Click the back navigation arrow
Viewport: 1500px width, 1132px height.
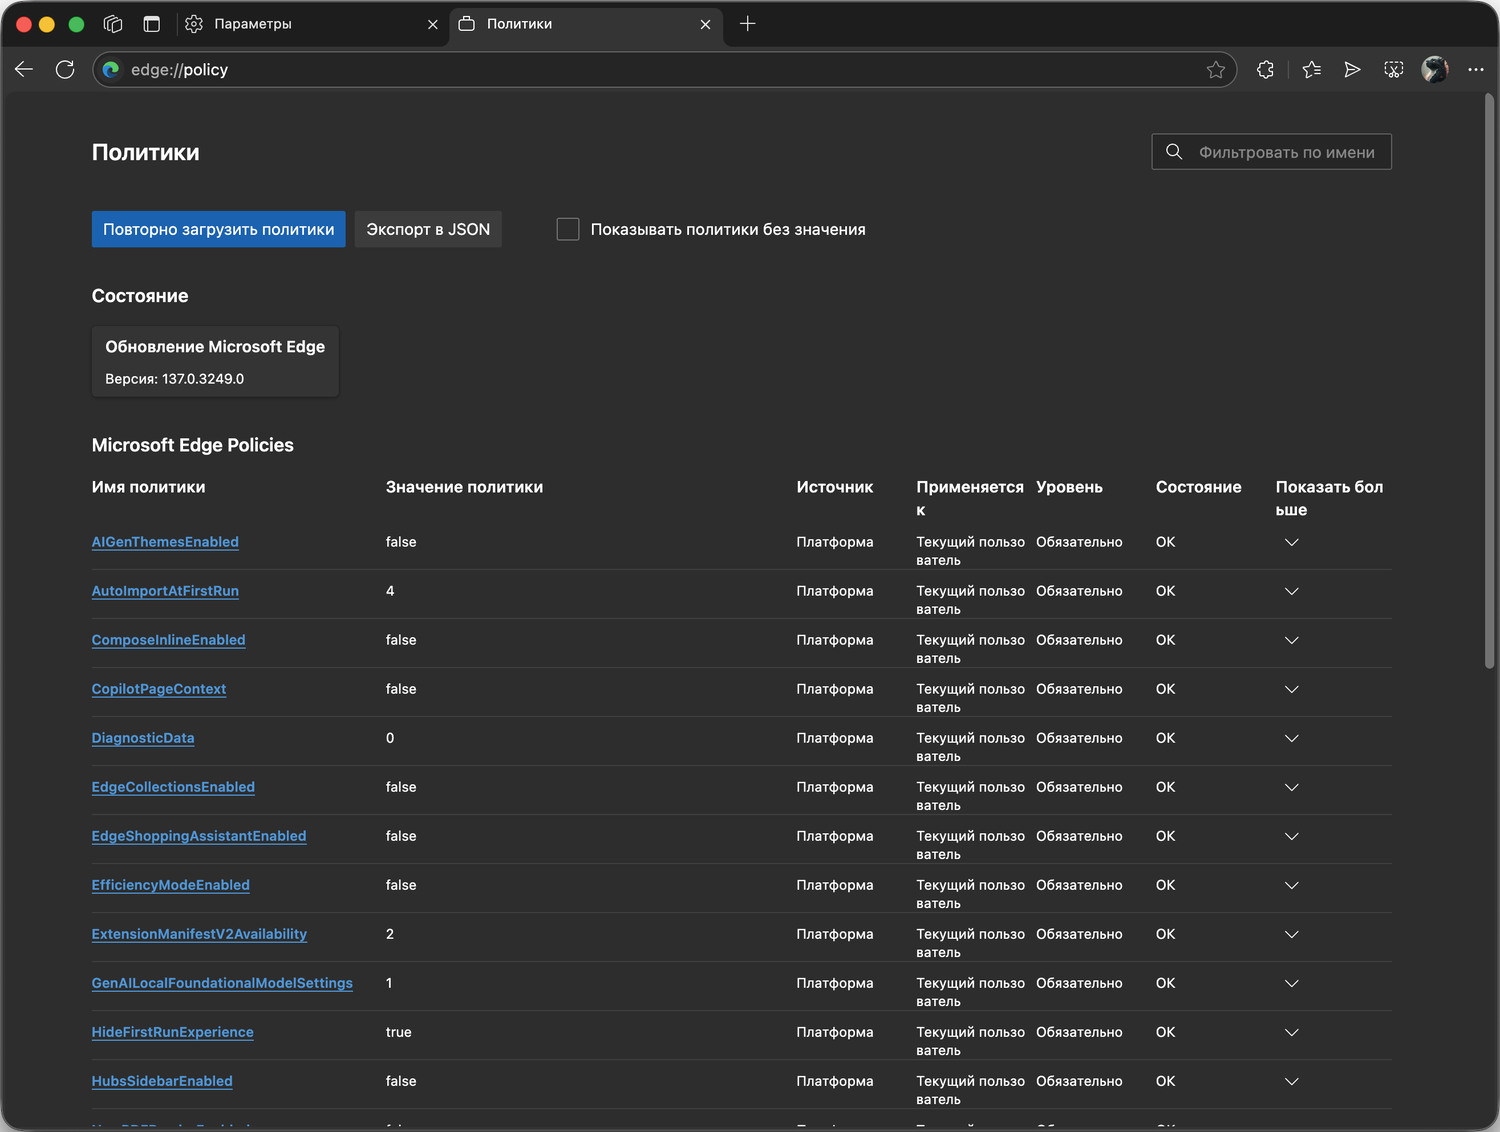(x=24, y=69)
